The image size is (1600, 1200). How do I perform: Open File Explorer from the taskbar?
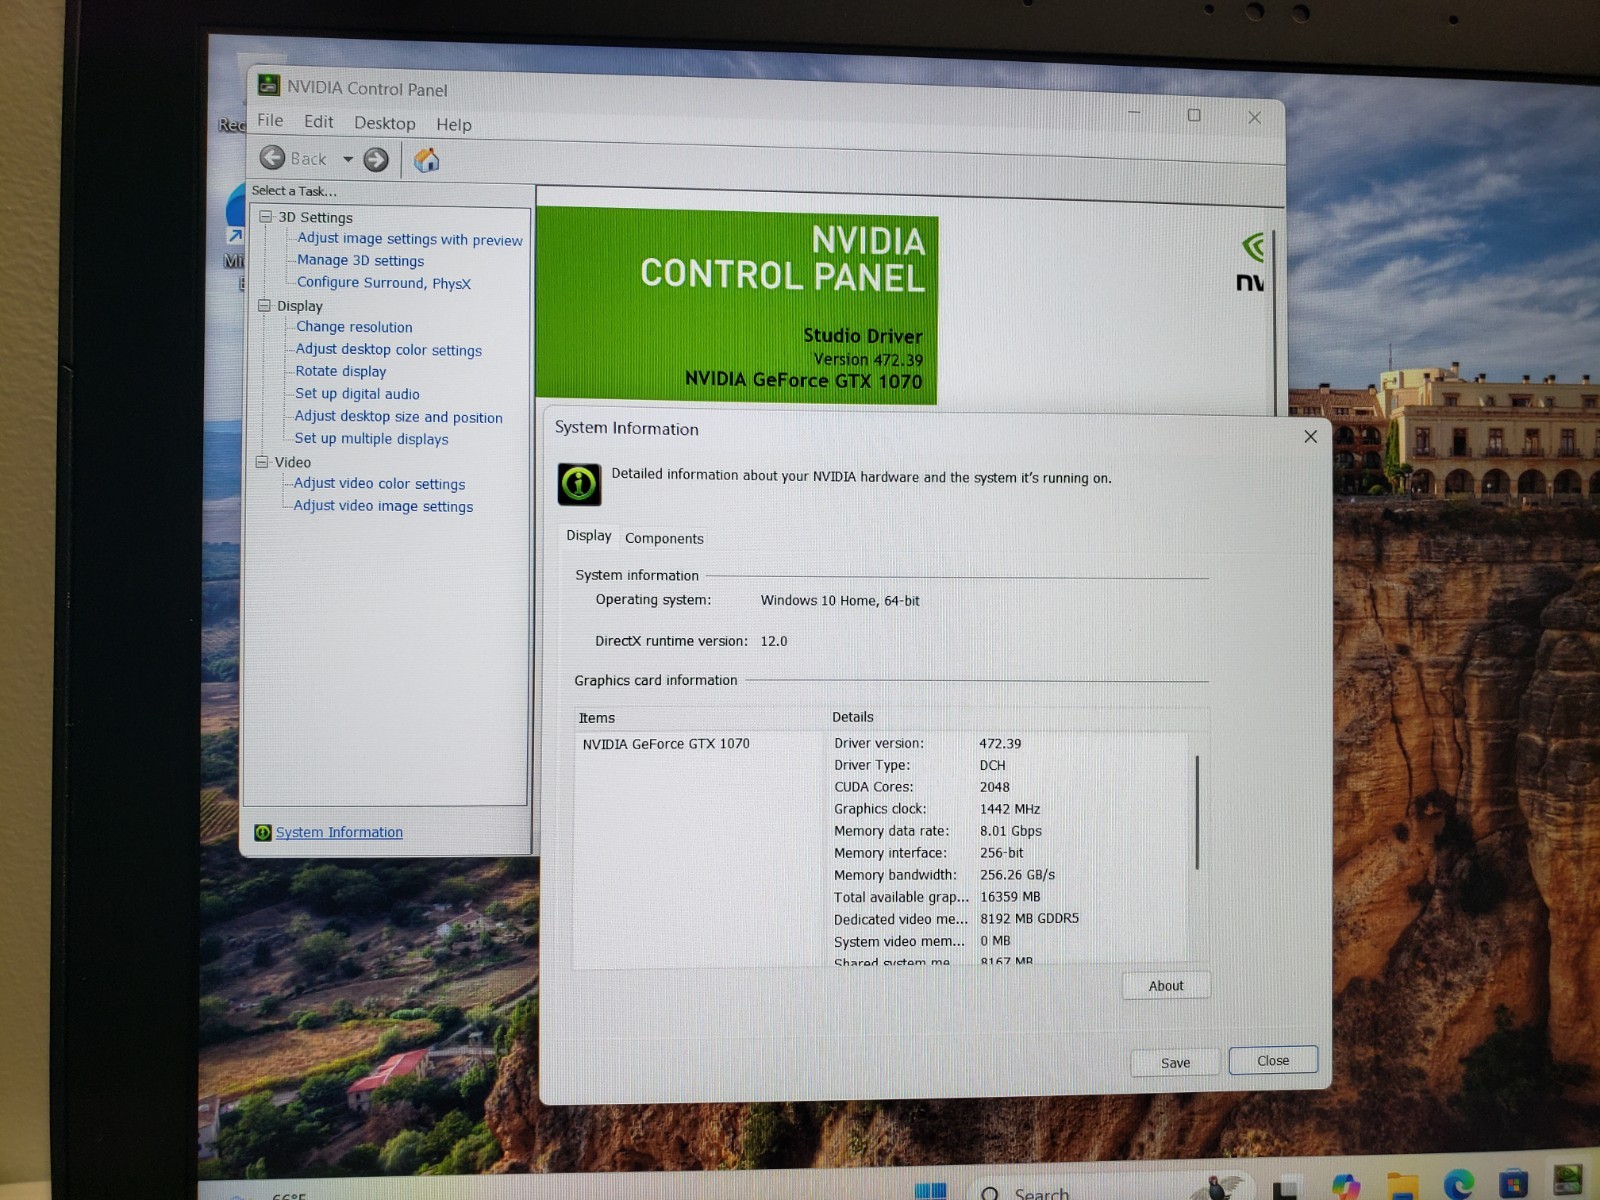[1402, 1188]
